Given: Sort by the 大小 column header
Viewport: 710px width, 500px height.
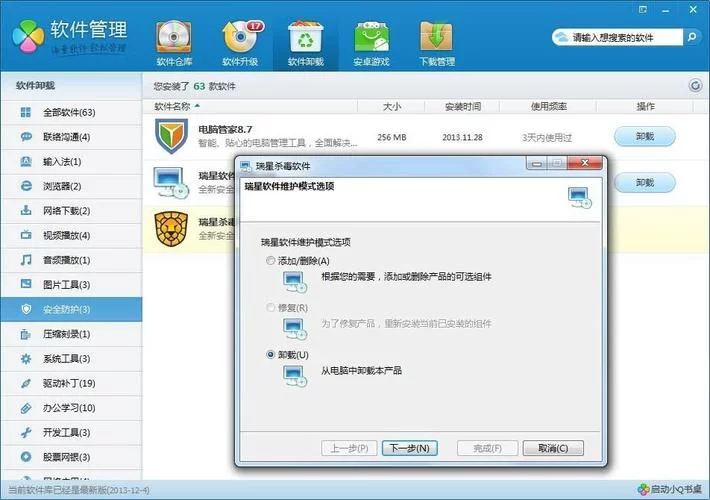Looking at the screenshot, I should click(392, 106).
